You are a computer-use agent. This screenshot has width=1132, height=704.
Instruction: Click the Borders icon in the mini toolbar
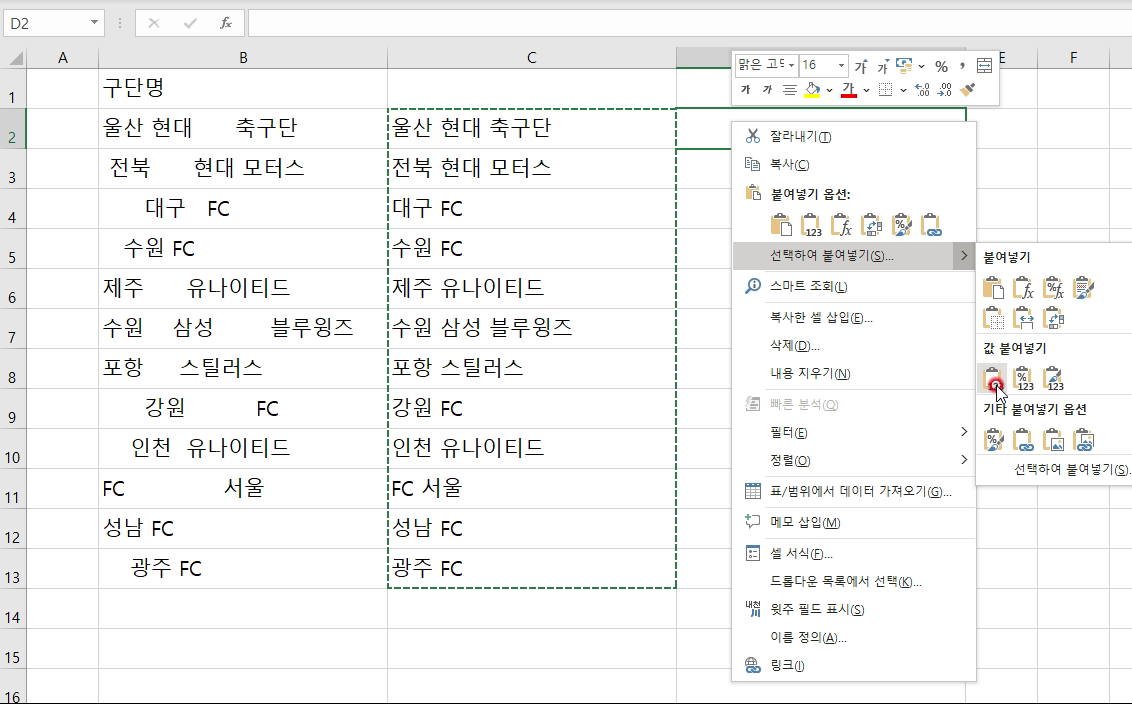pyautogui.click(x=886, y=90)
